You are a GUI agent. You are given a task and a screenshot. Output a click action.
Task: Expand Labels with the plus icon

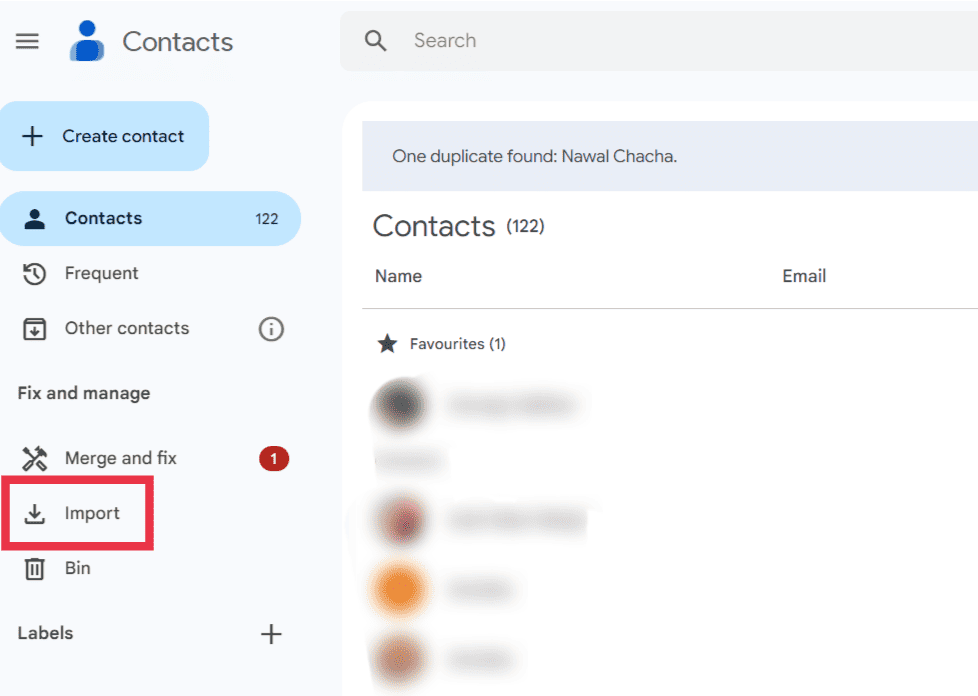[x=271, y=633]
